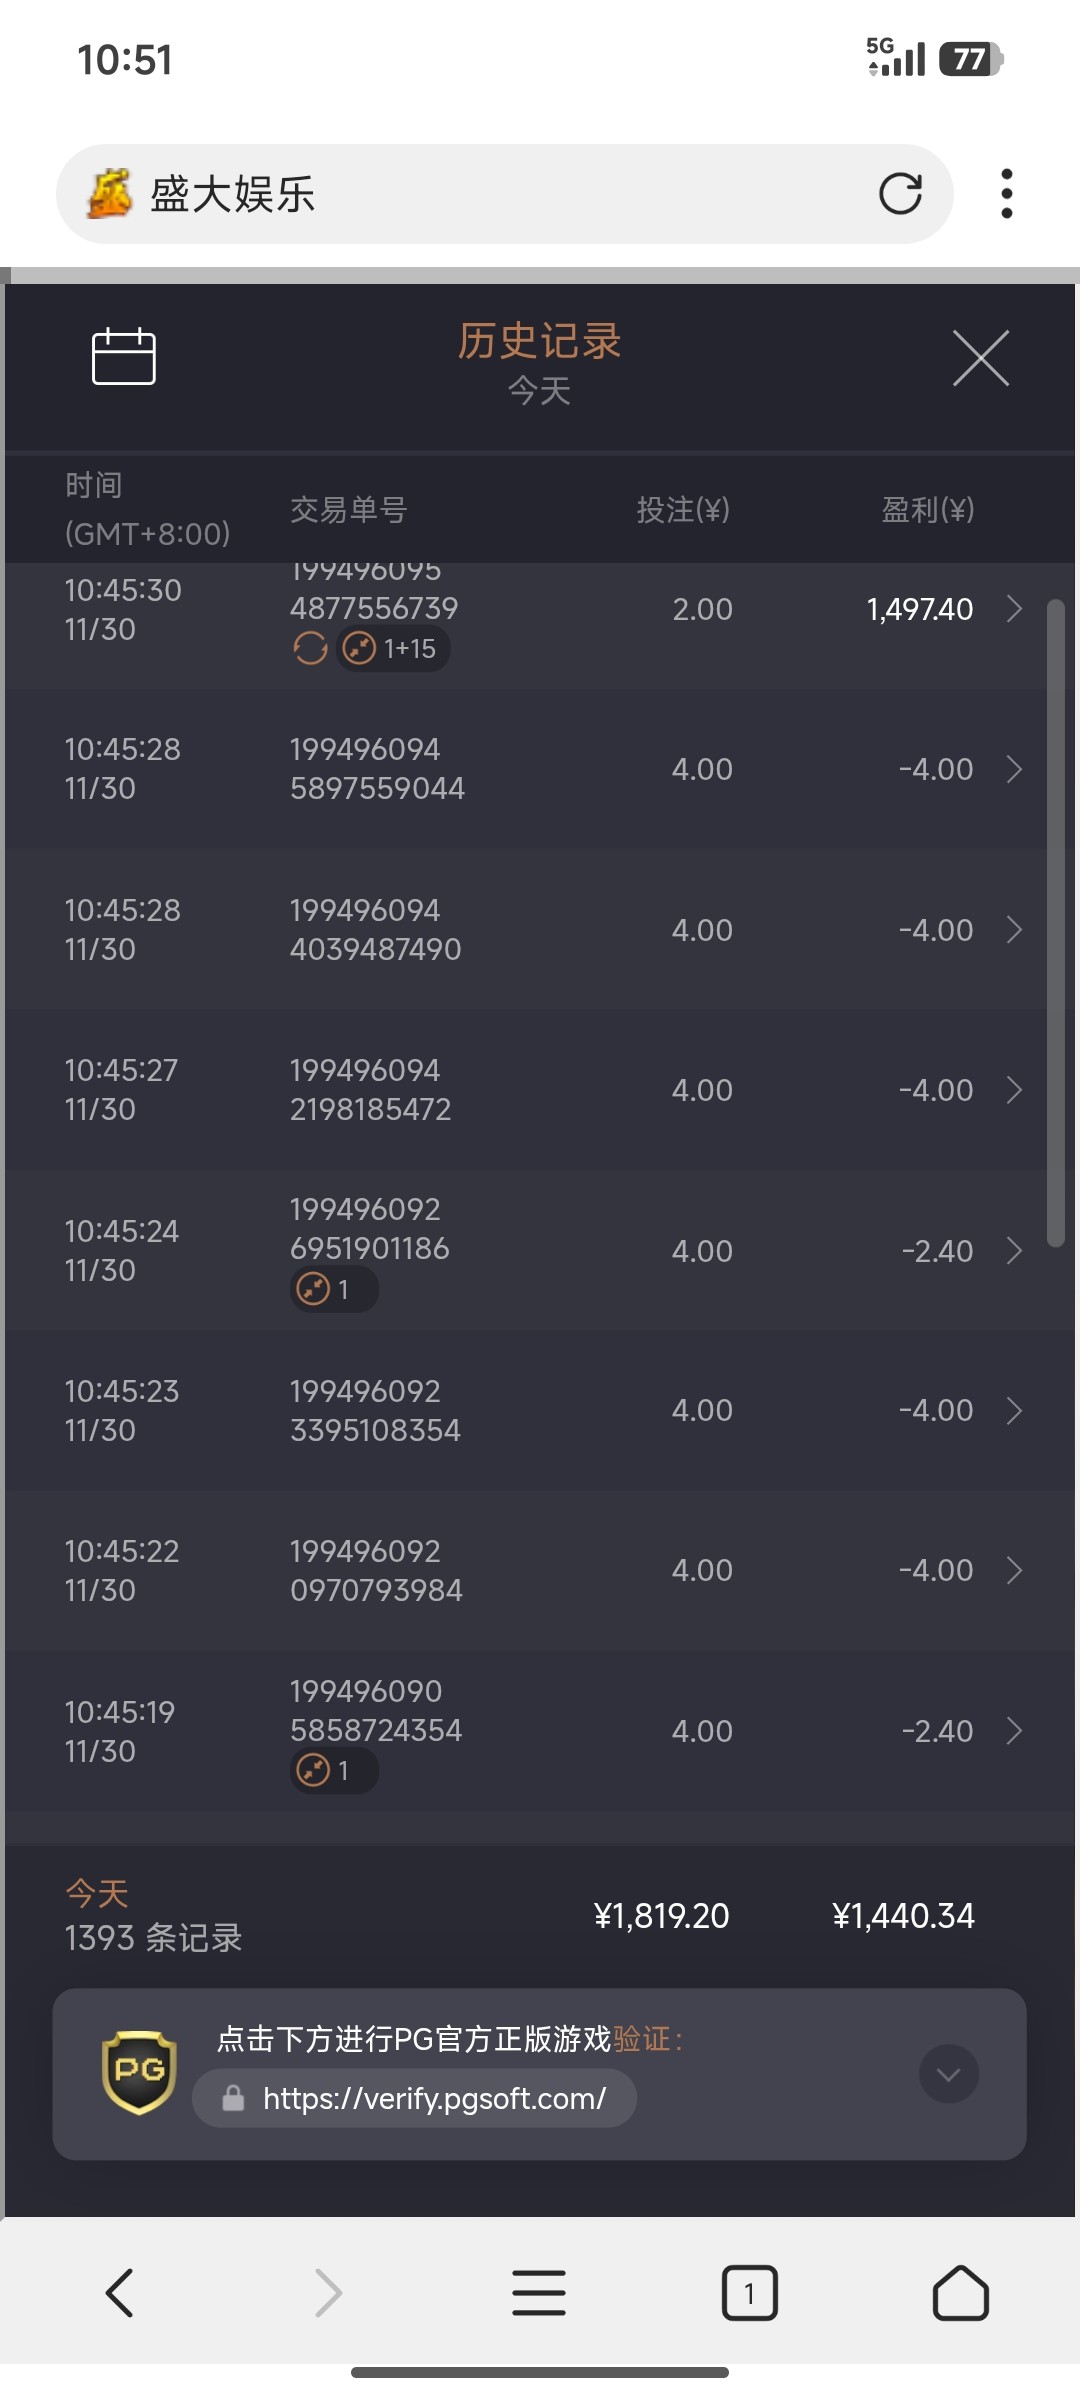The height and width of the screenshot is (2400, 1080).
Task: Open the browser hamburger menu
Action: 539,2292
